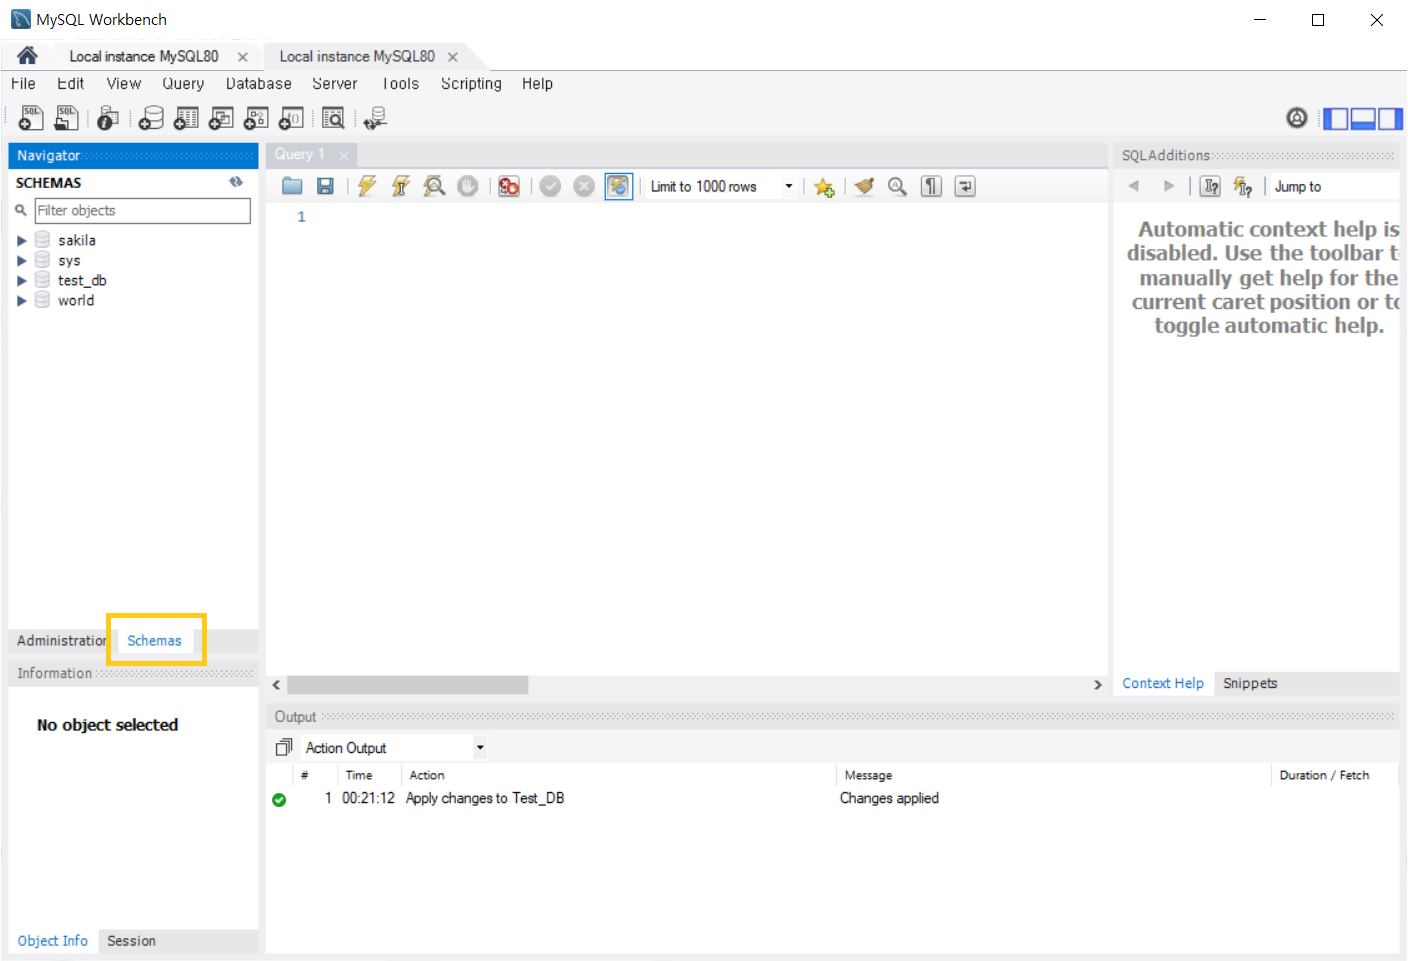1408x961 pixels.
Task: Save the script to file
Action: pyautogui.click(x=325, y=186)
